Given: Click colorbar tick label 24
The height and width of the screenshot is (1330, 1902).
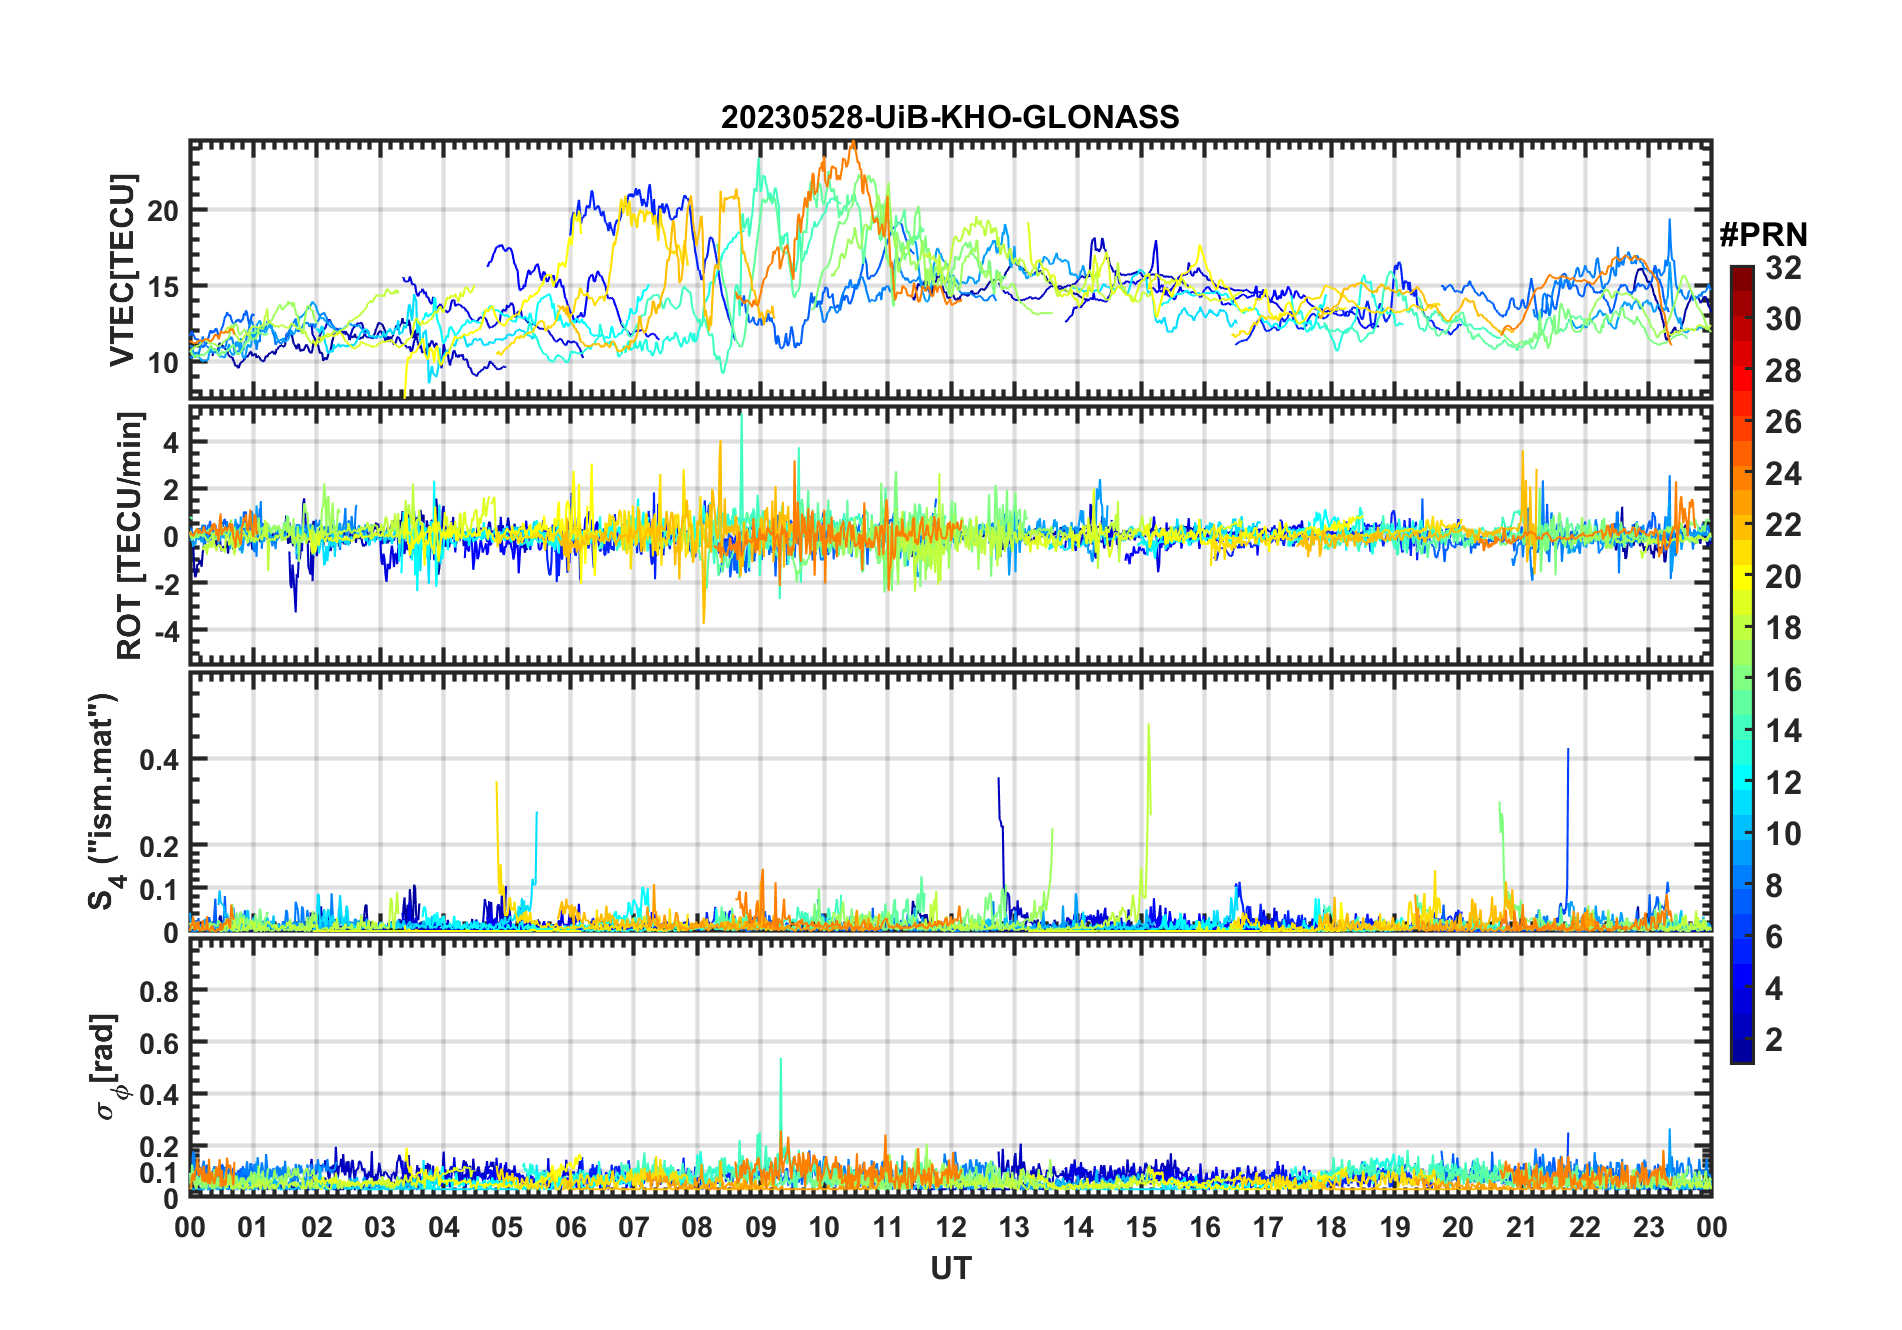Looking at the screenshot, I should (x=1783, y=474).
